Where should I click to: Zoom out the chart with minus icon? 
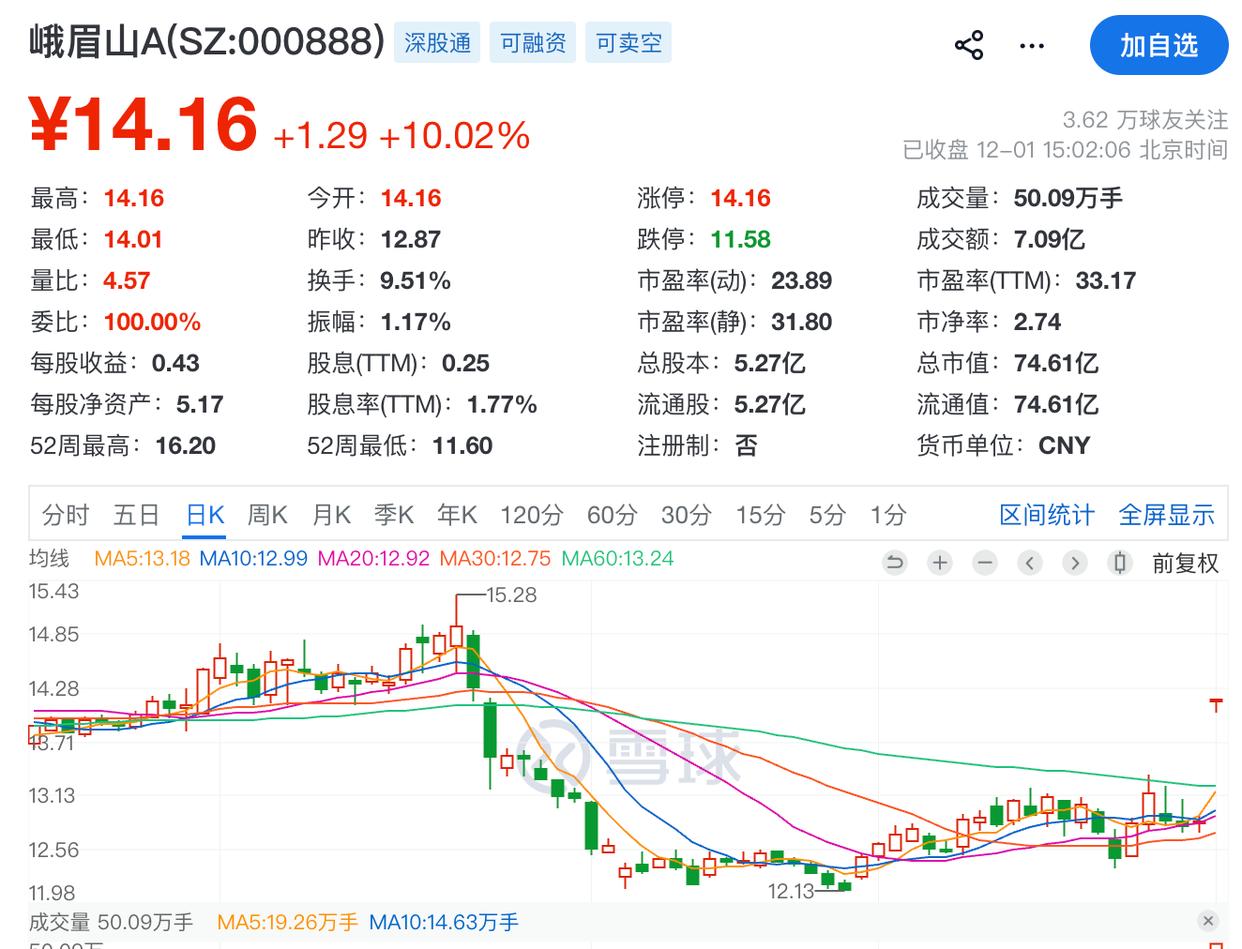tap(985, 563)
